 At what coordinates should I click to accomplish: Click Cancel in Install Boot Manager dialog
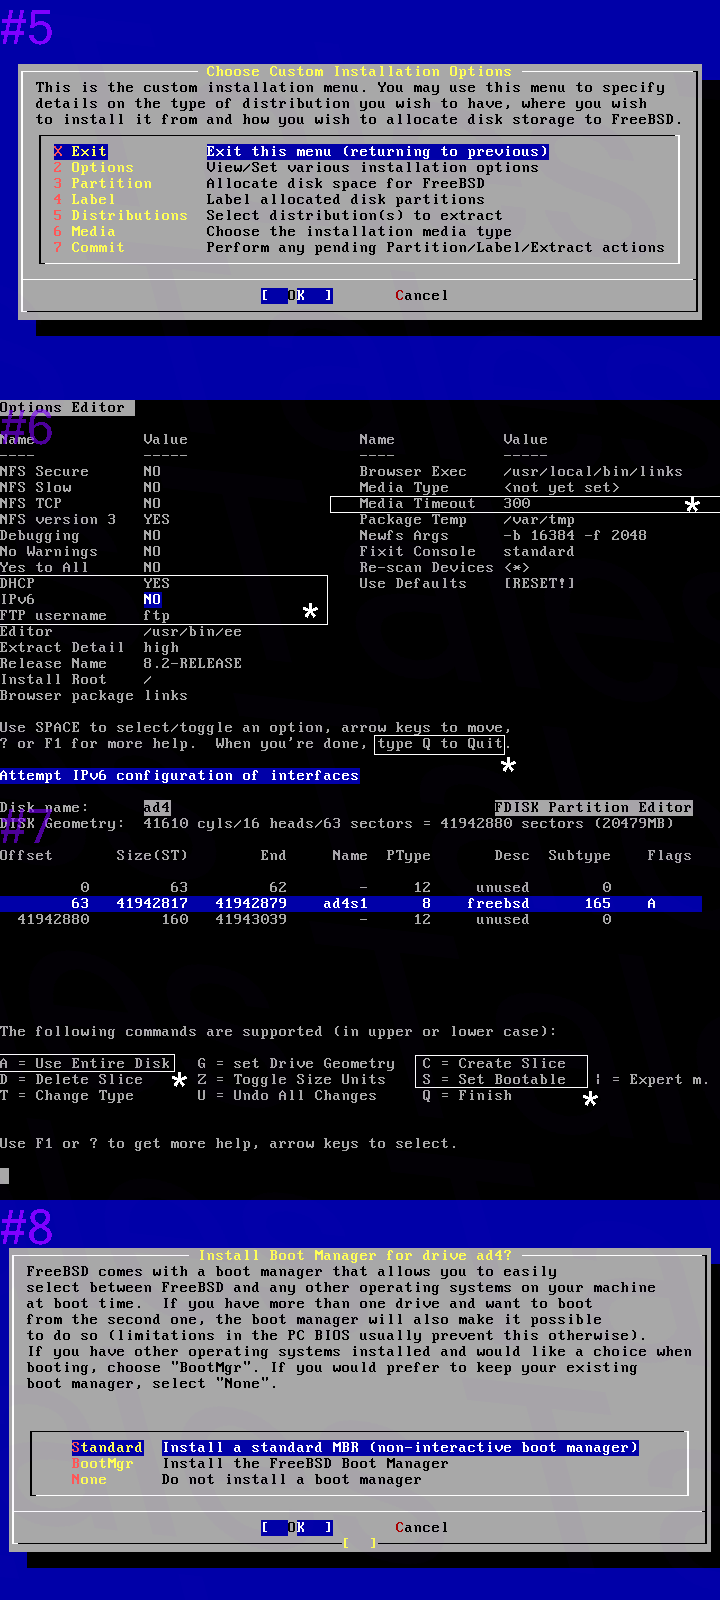click(421, 1528)
